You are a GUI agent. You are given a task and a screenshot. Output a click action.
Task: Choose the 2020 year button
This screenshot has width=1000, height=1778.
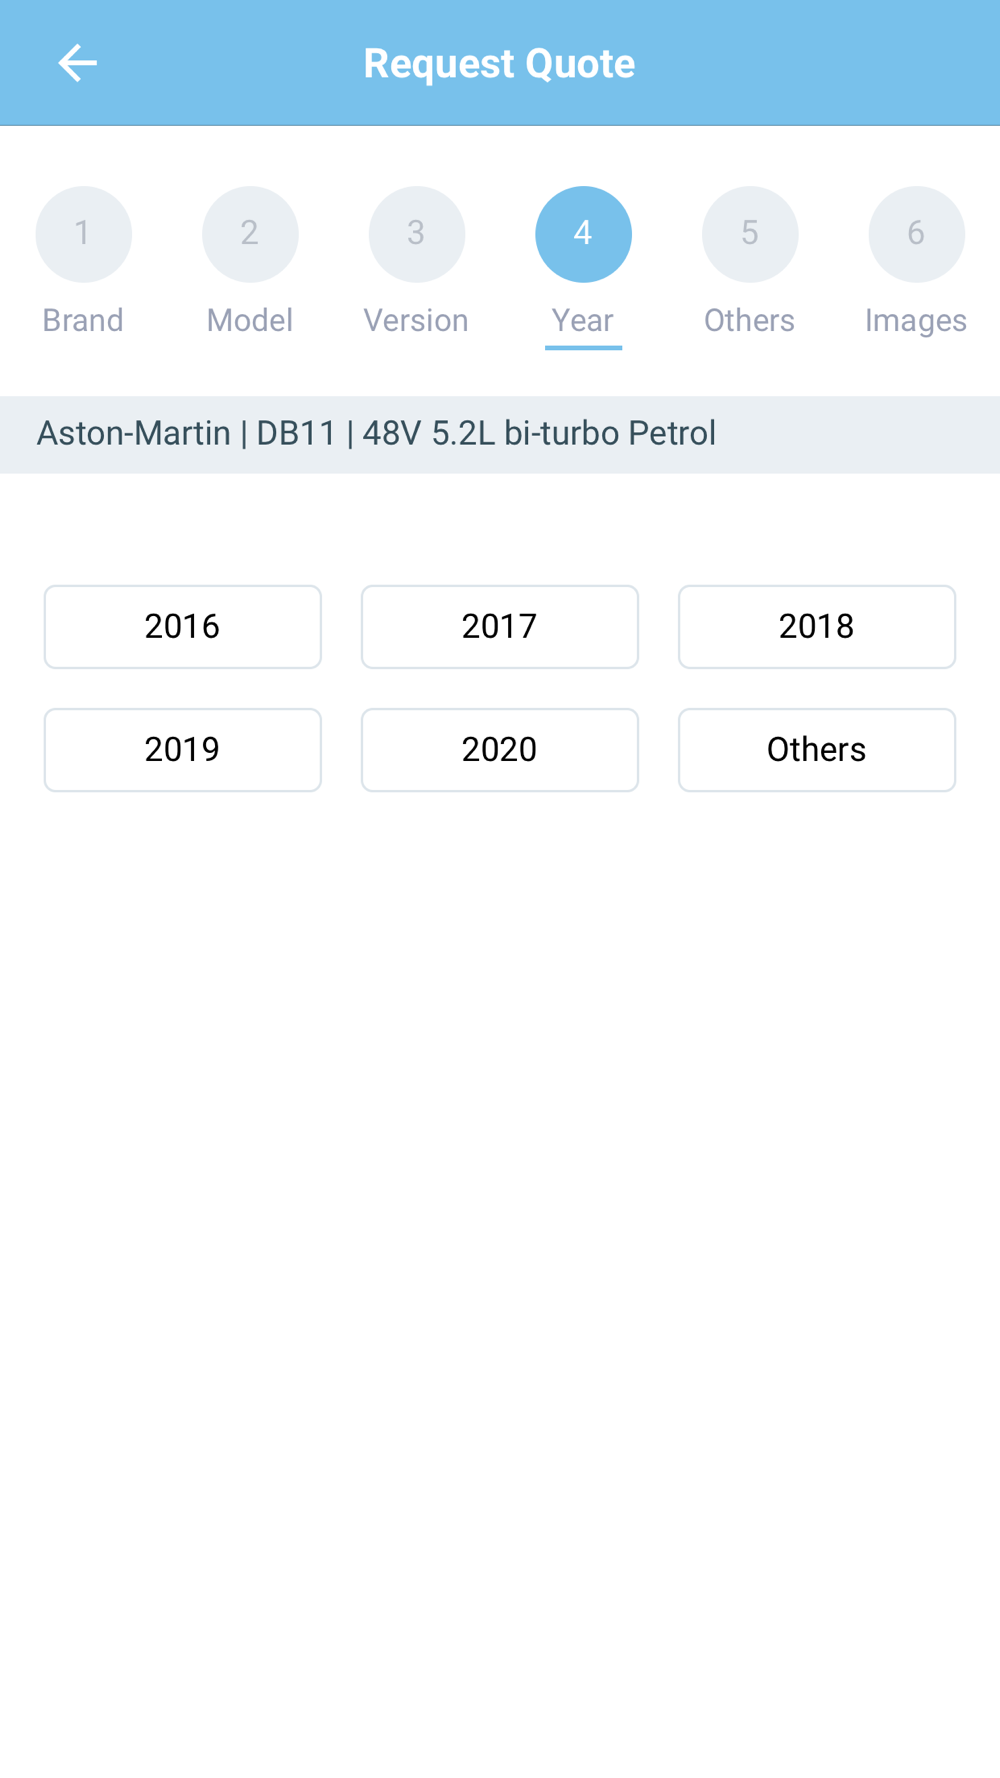pos(500,750)
